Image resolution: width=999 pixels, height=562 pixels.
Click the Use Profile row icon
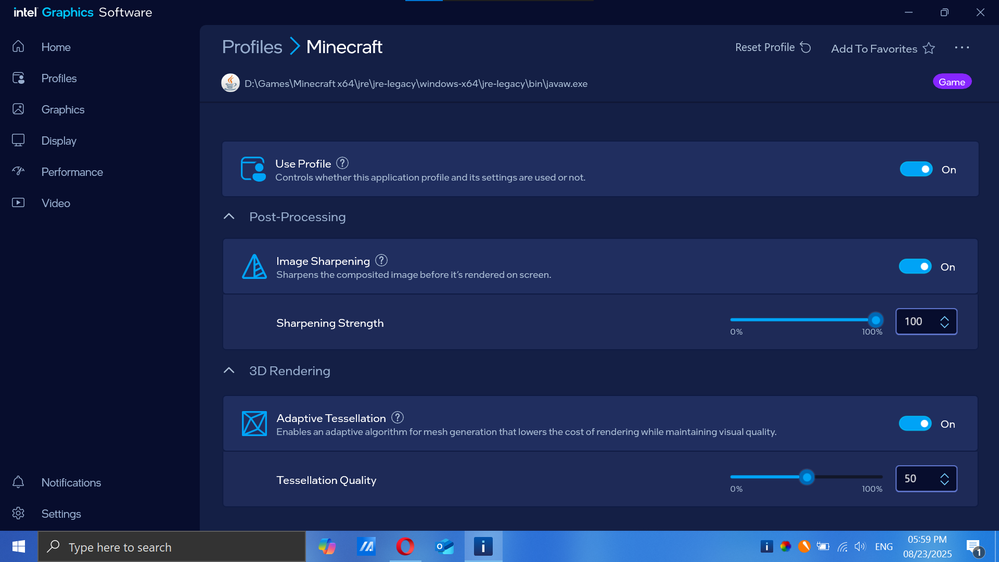tap(253, 169)
